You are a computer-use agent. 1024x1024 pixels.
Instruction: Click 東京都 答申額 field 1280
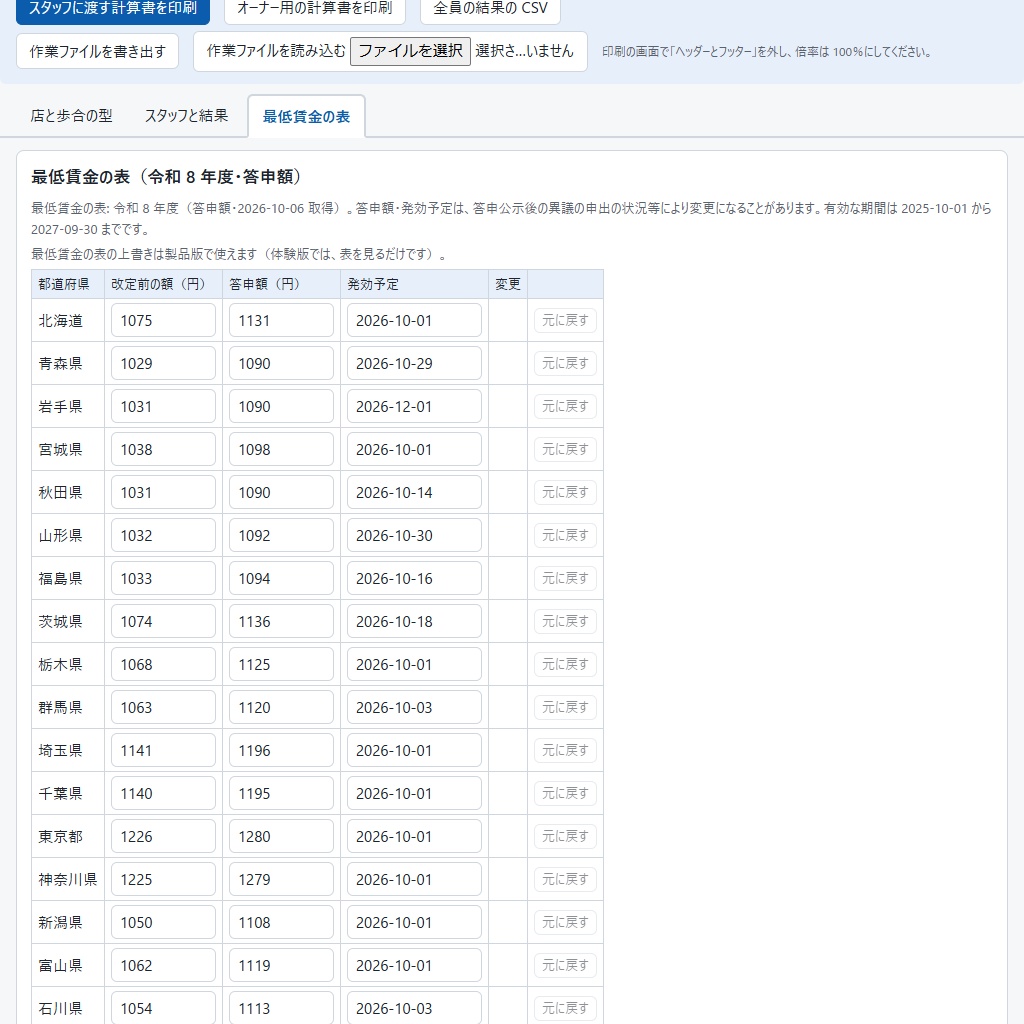(281, 837)
